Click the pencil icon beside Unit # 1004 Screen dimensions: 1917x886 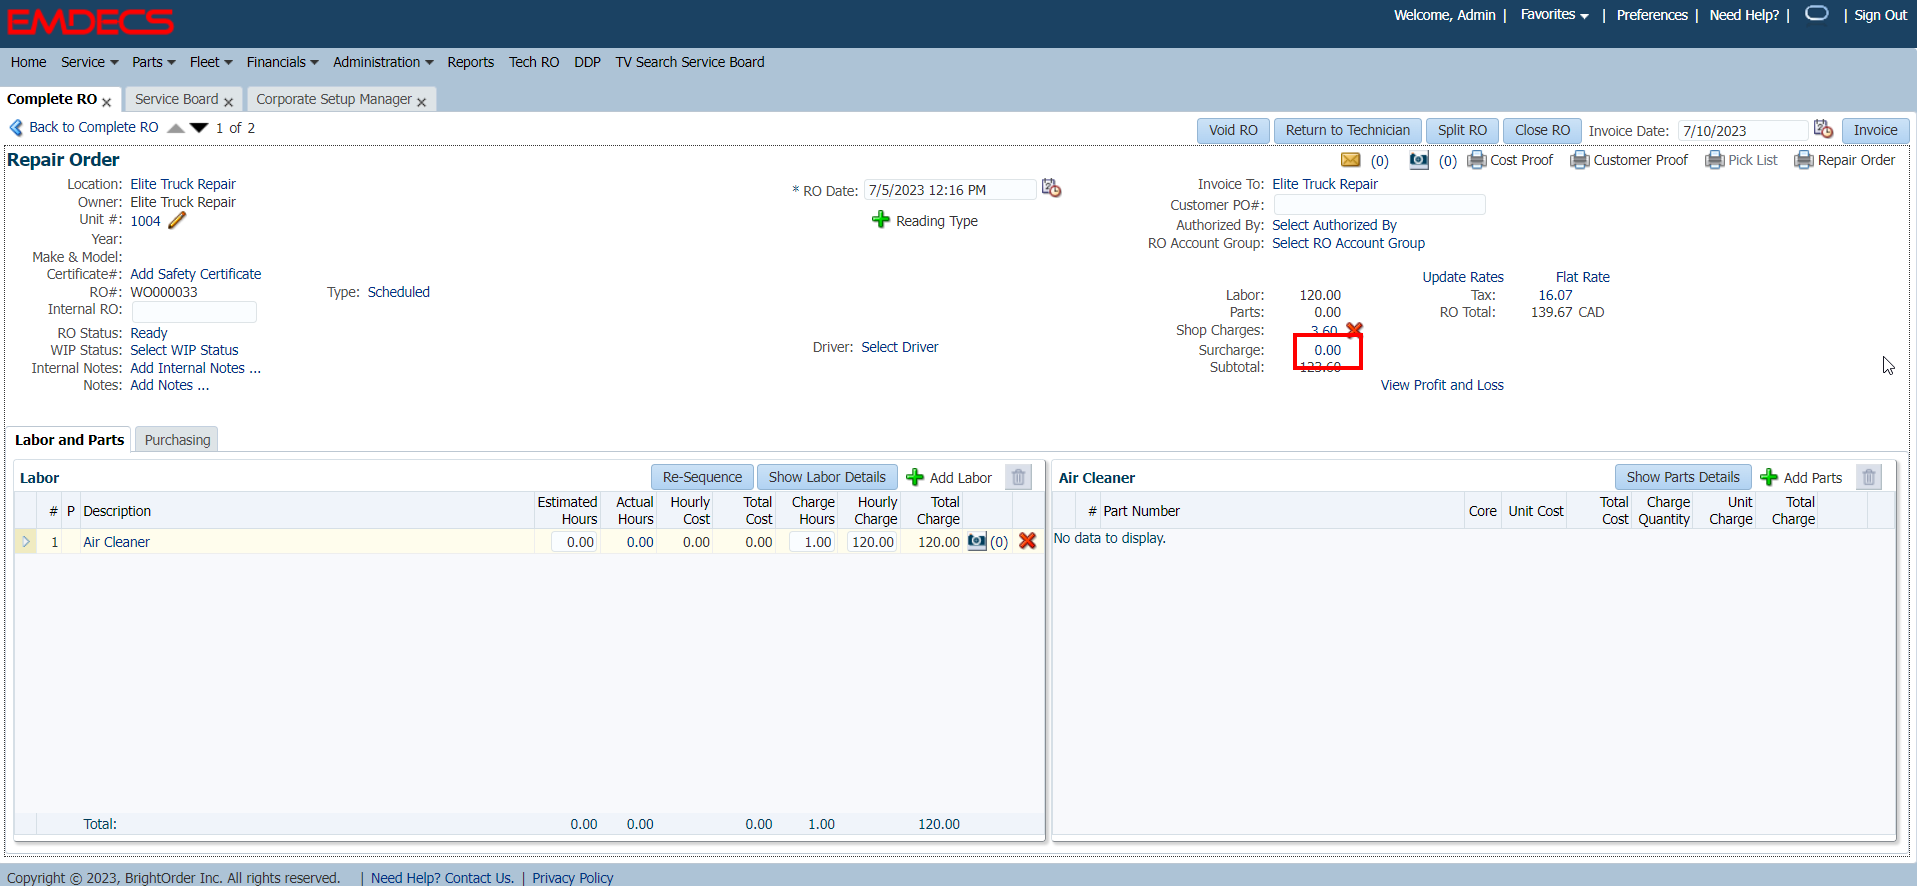177,221
